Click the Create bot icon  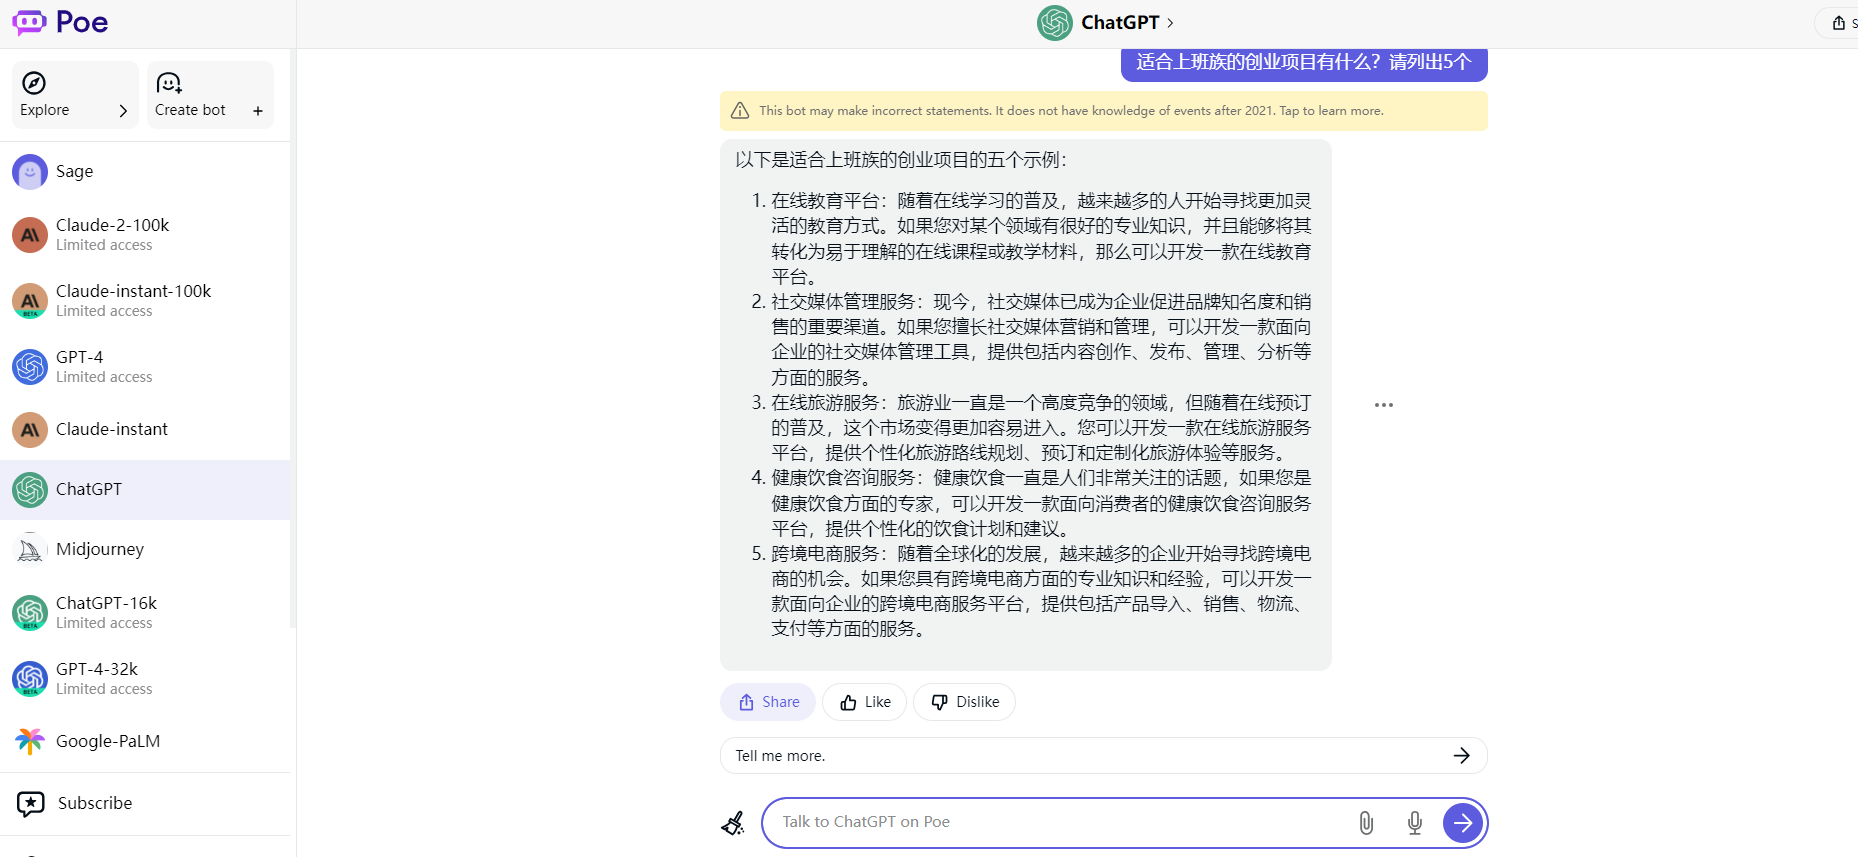(x=169, y=83)
